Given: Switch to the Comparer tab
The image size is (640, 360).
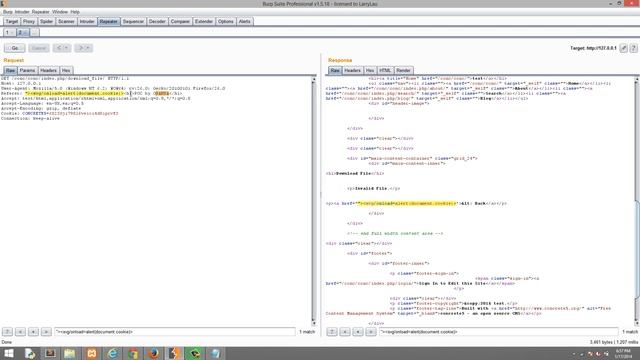Looking at the screenshot, I should click(x=180, y=22).
